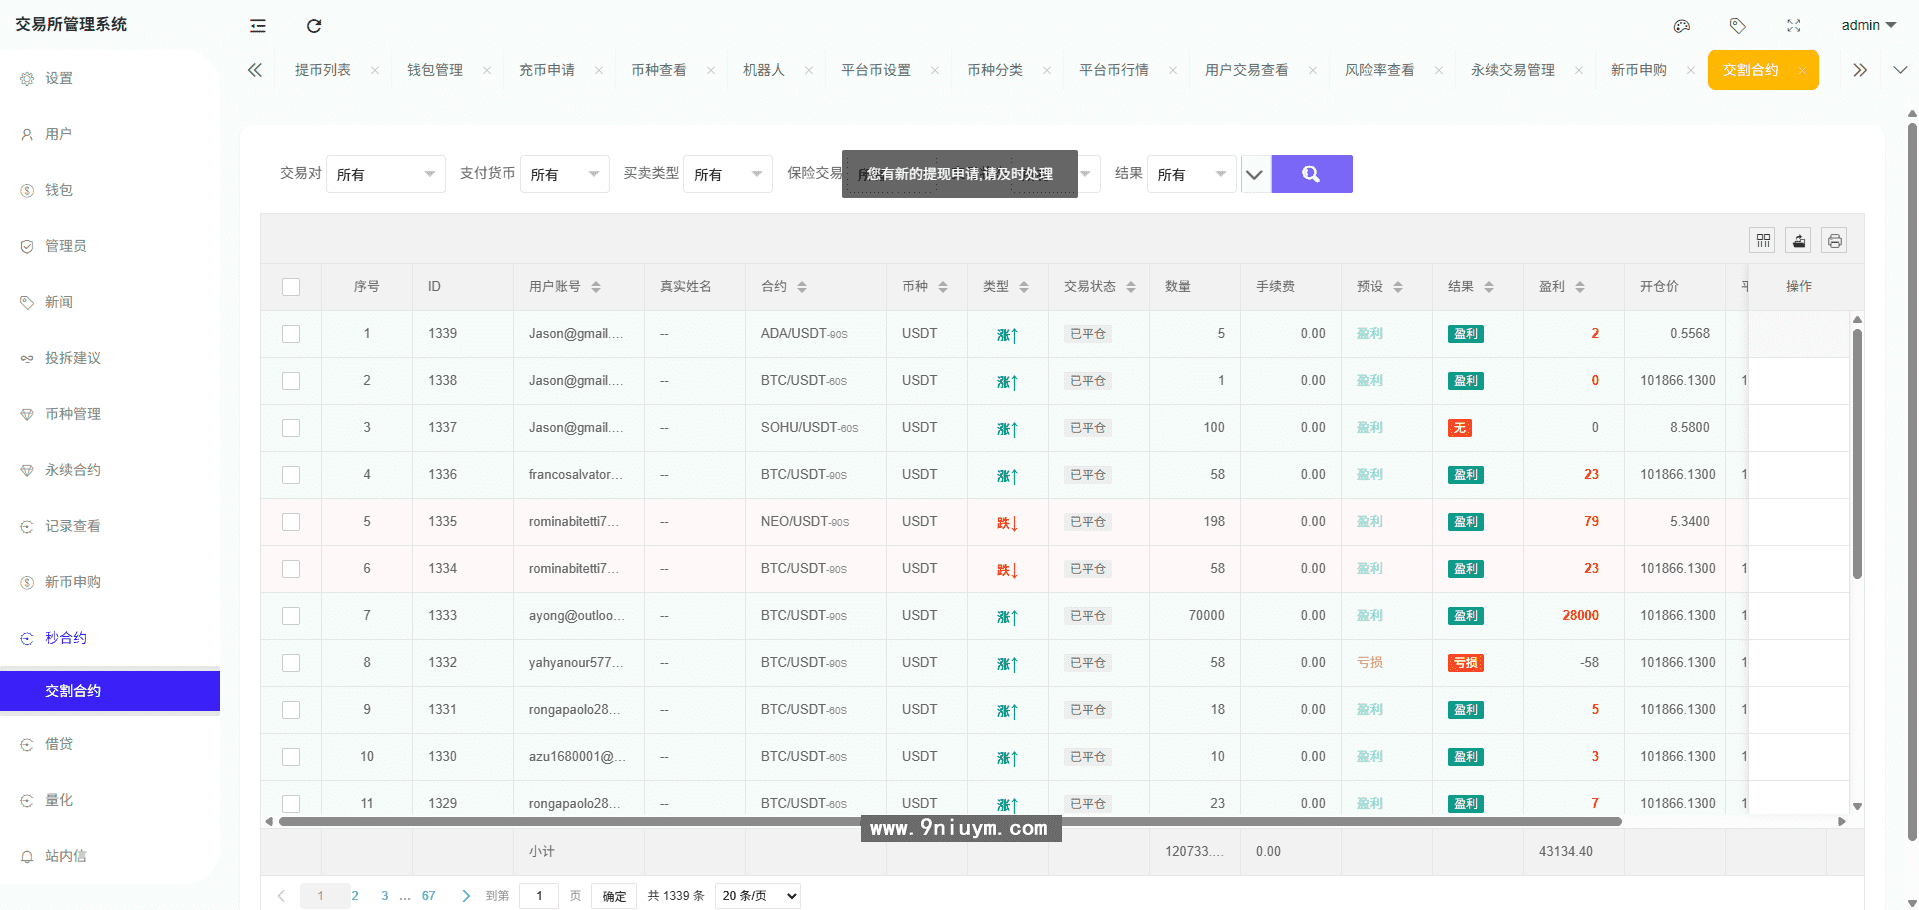The image size is (1919, 910).
Task: Open the theme palette icon in header
Action: [x=1681, y=26]
